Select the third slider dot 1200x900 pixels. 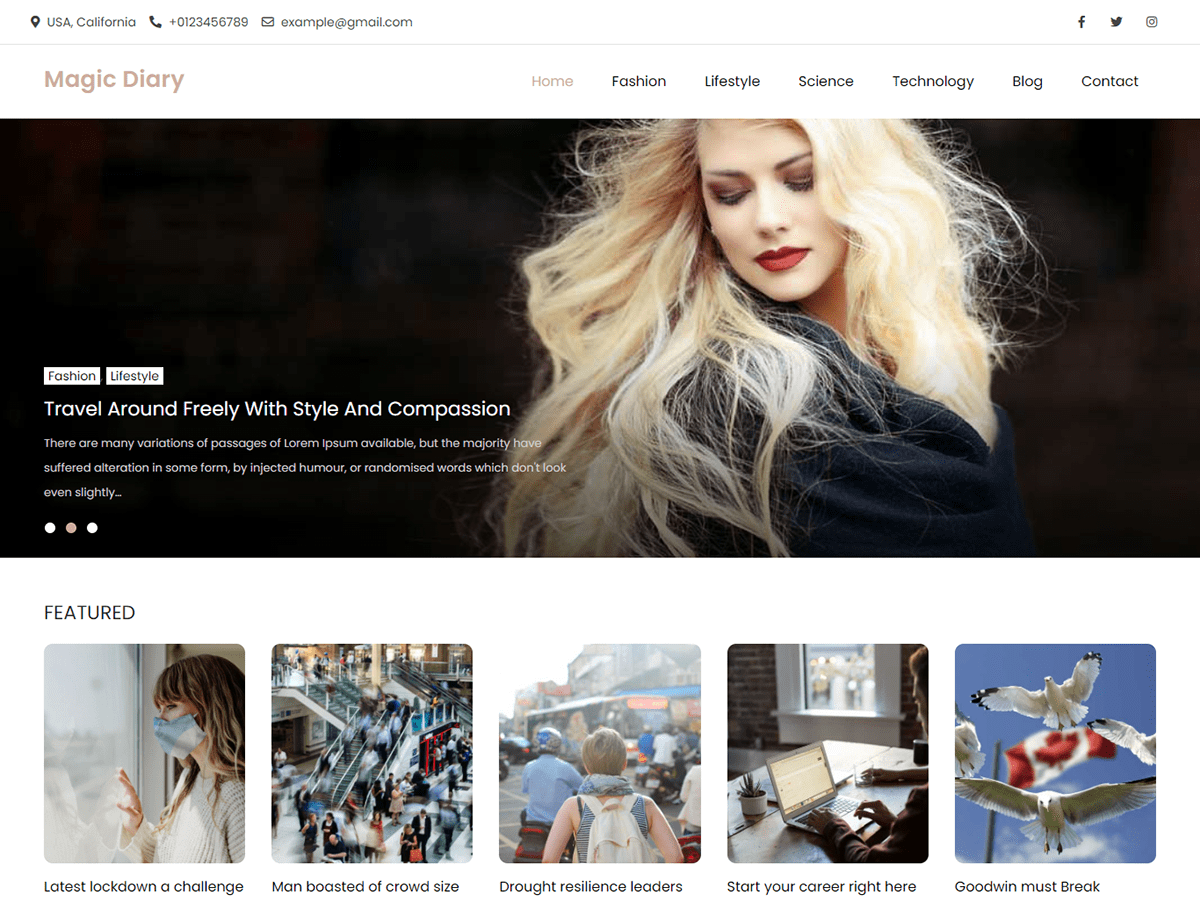point(92,528)
